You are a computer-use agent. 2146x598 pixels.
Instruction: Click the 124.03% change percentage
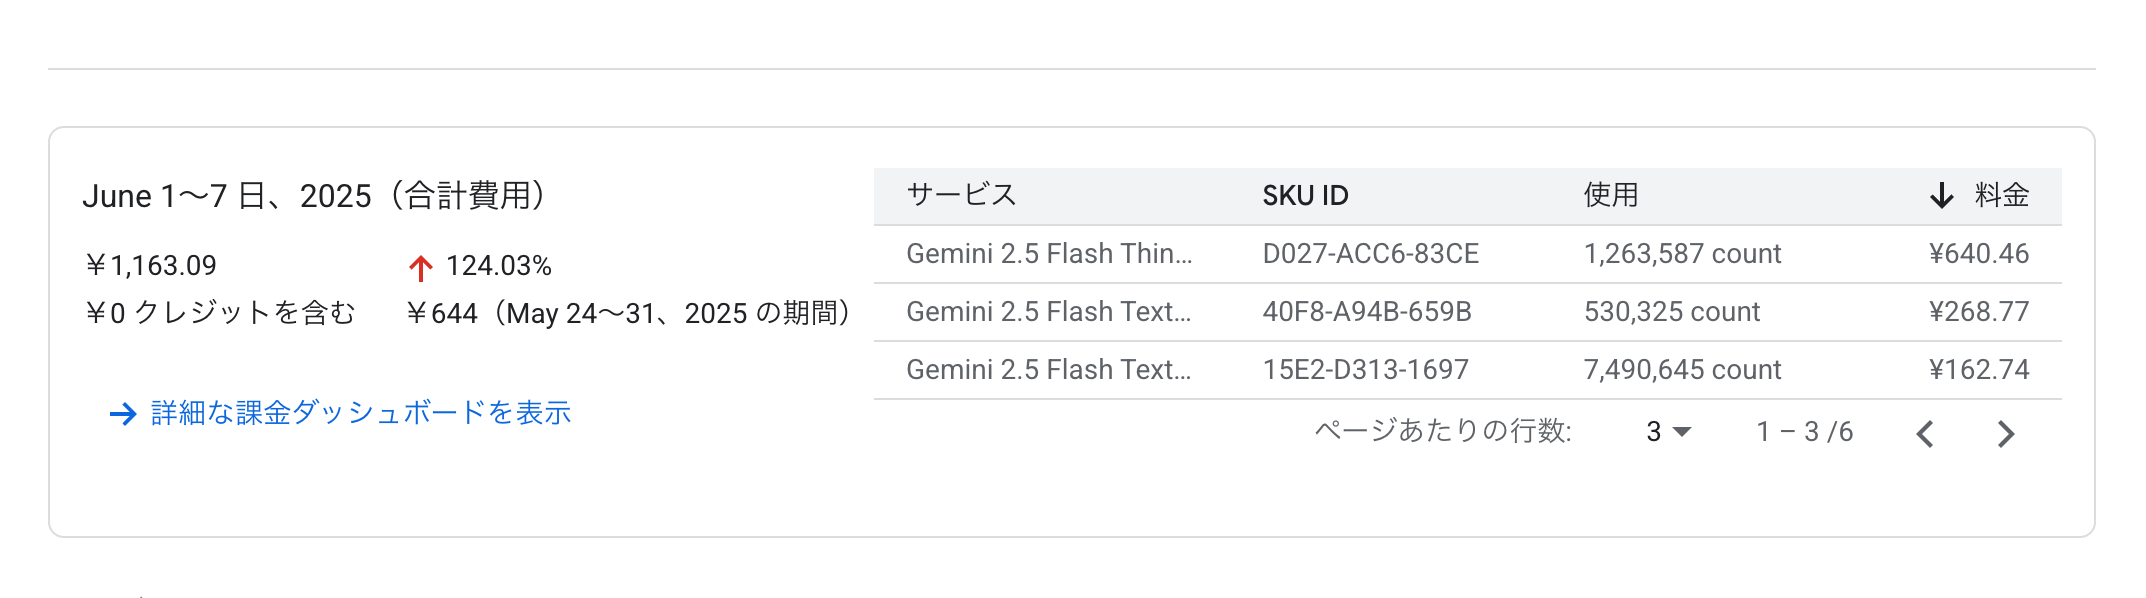(498, 266)
